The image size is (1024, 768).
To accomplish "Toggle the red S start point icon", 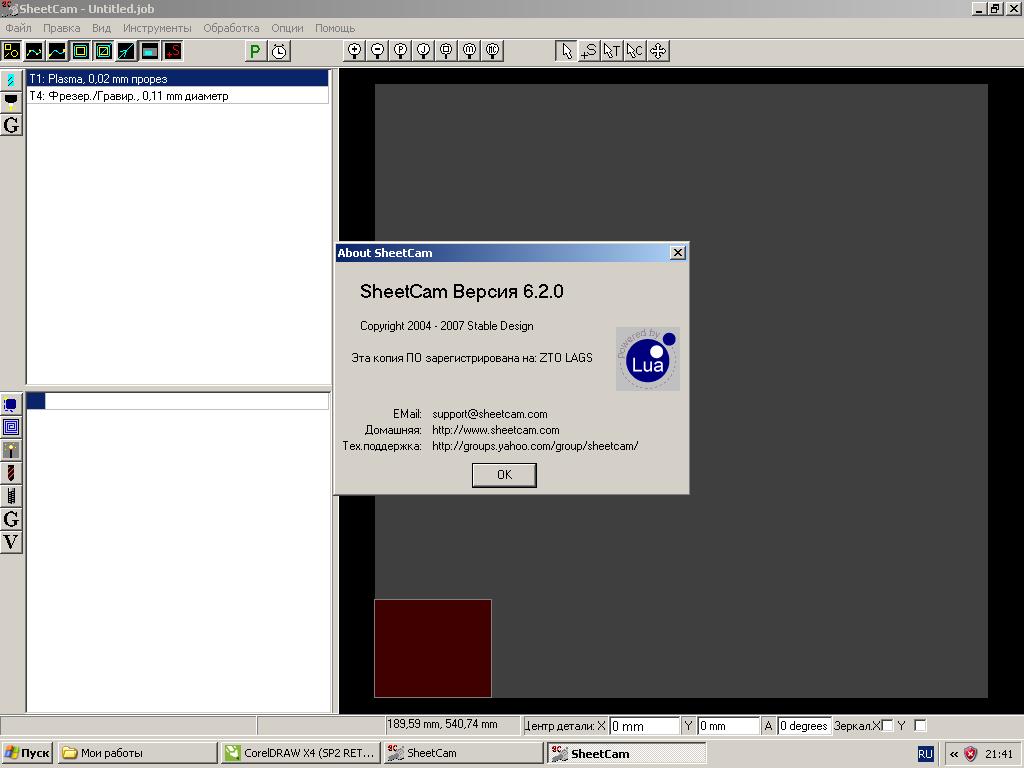I will click(172, 51).
